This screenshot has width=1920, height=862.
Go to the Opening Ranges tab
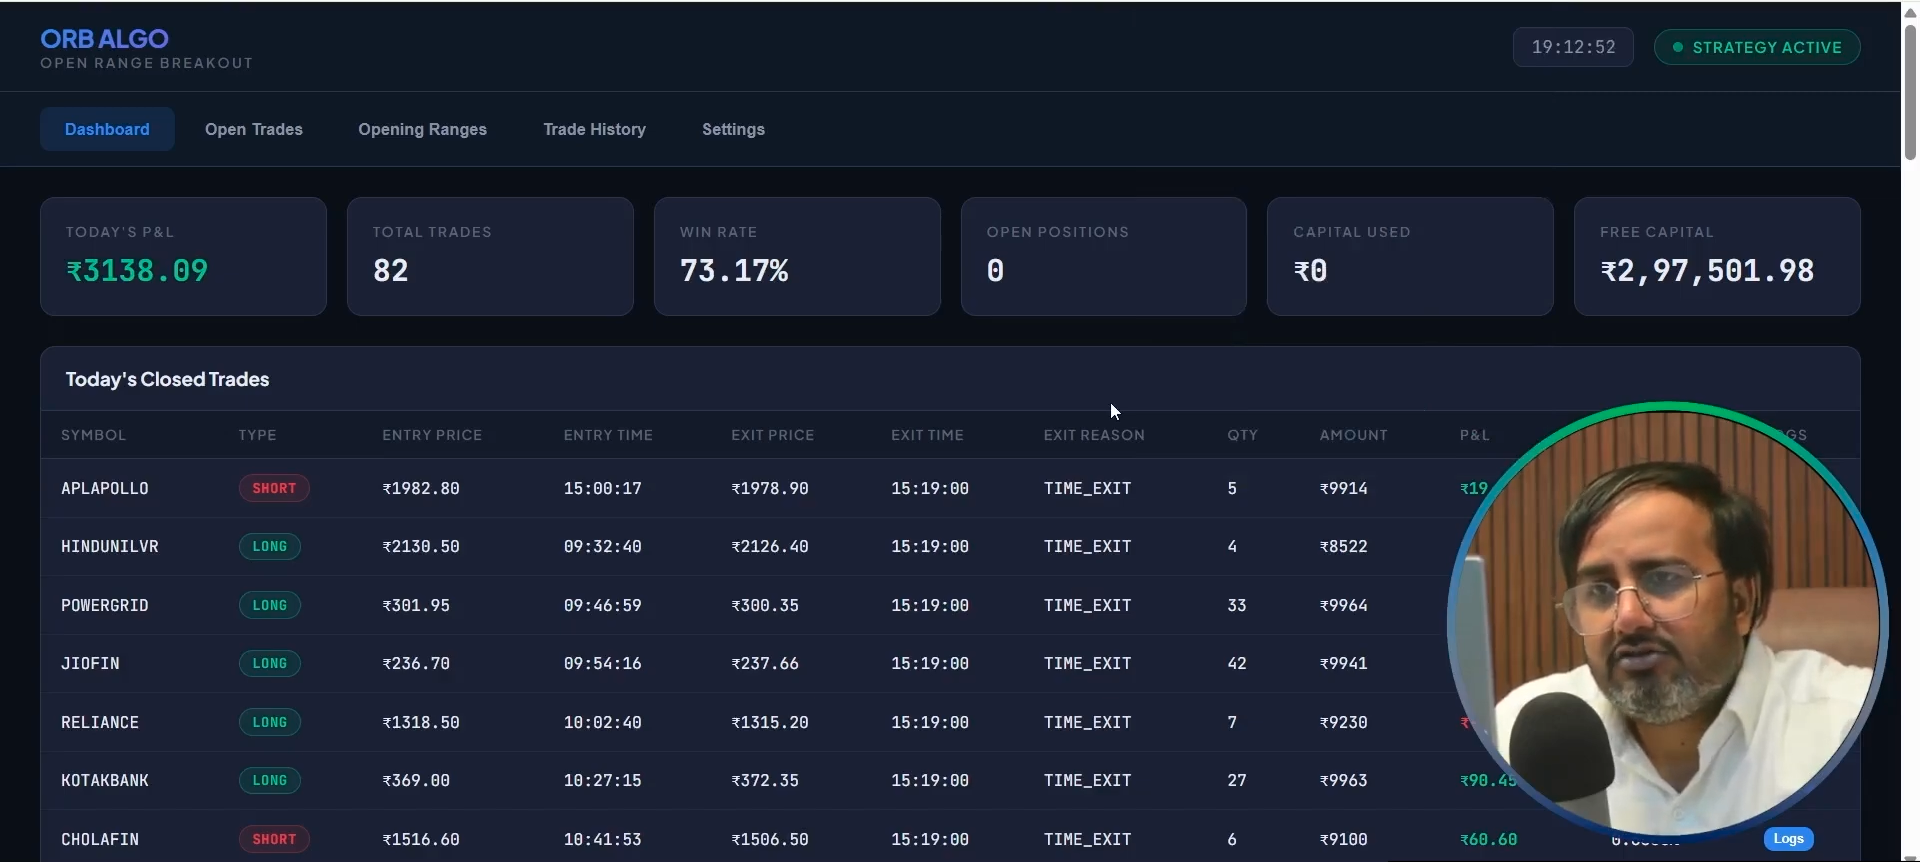point(423,129)
